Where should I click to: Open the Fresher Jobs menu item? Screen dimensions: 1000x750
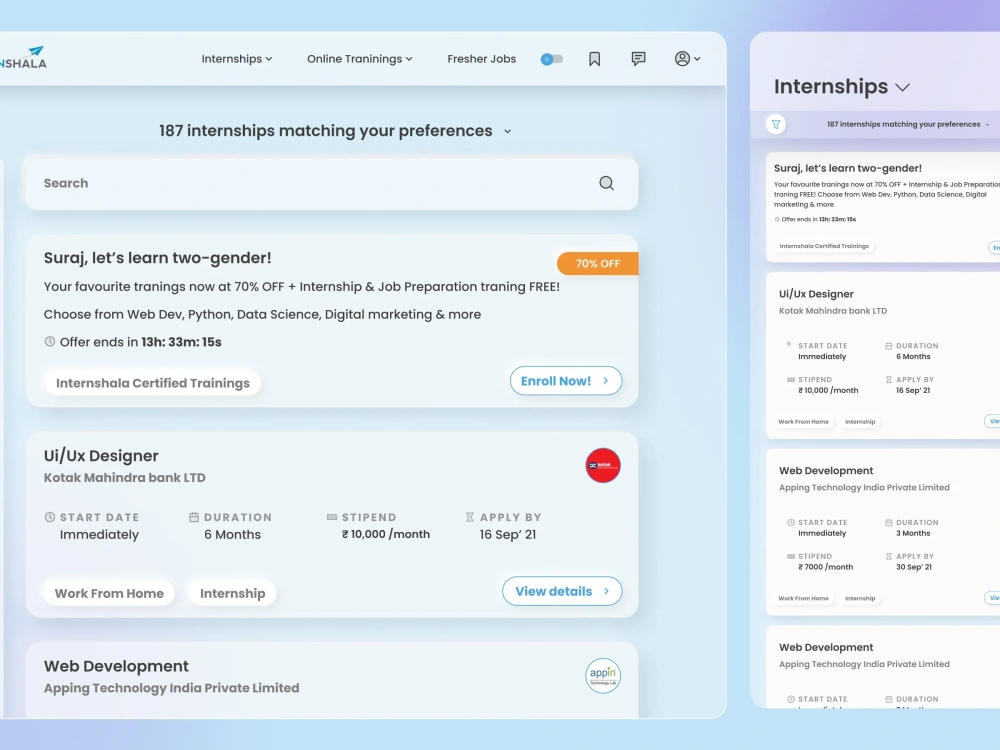click(x=482, y=59)
